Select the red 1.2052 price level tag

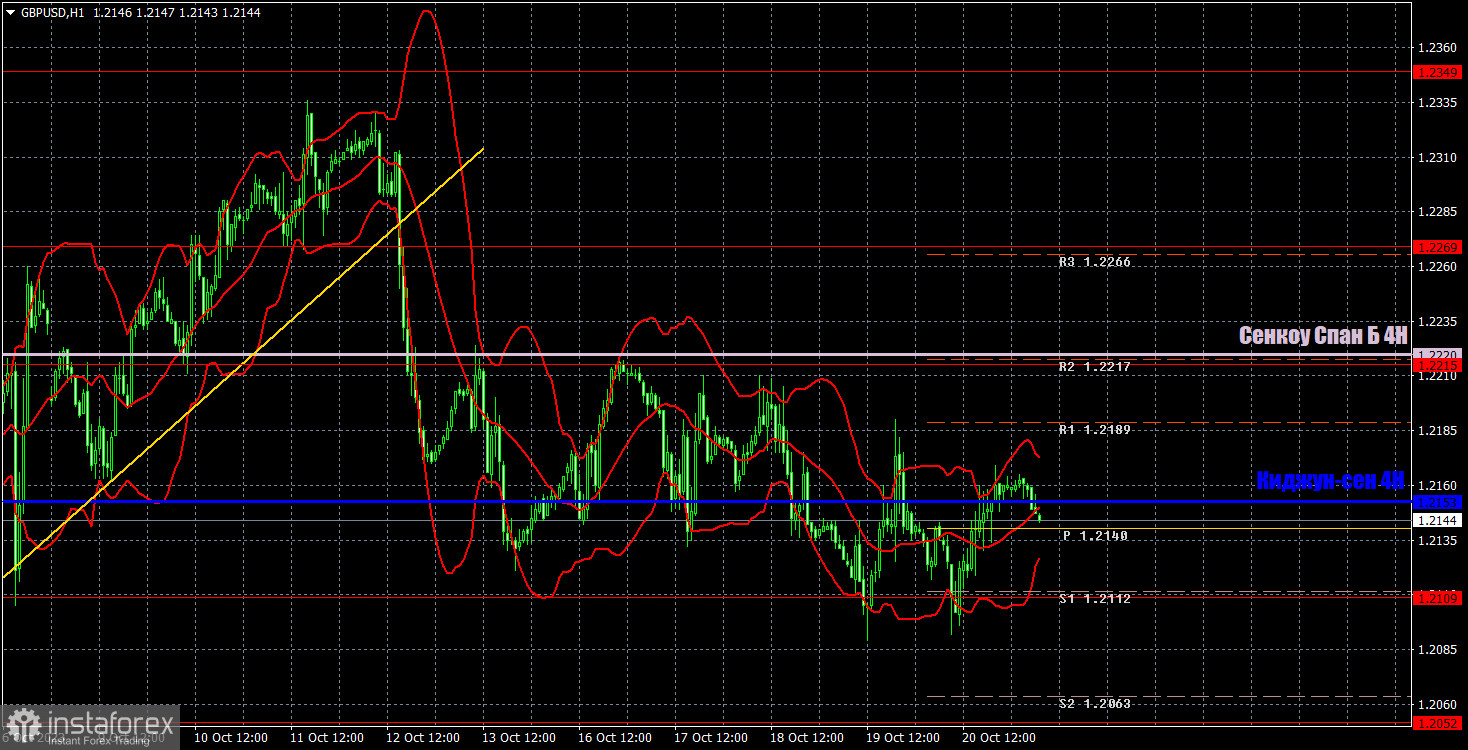click(x=1438, y=722)
